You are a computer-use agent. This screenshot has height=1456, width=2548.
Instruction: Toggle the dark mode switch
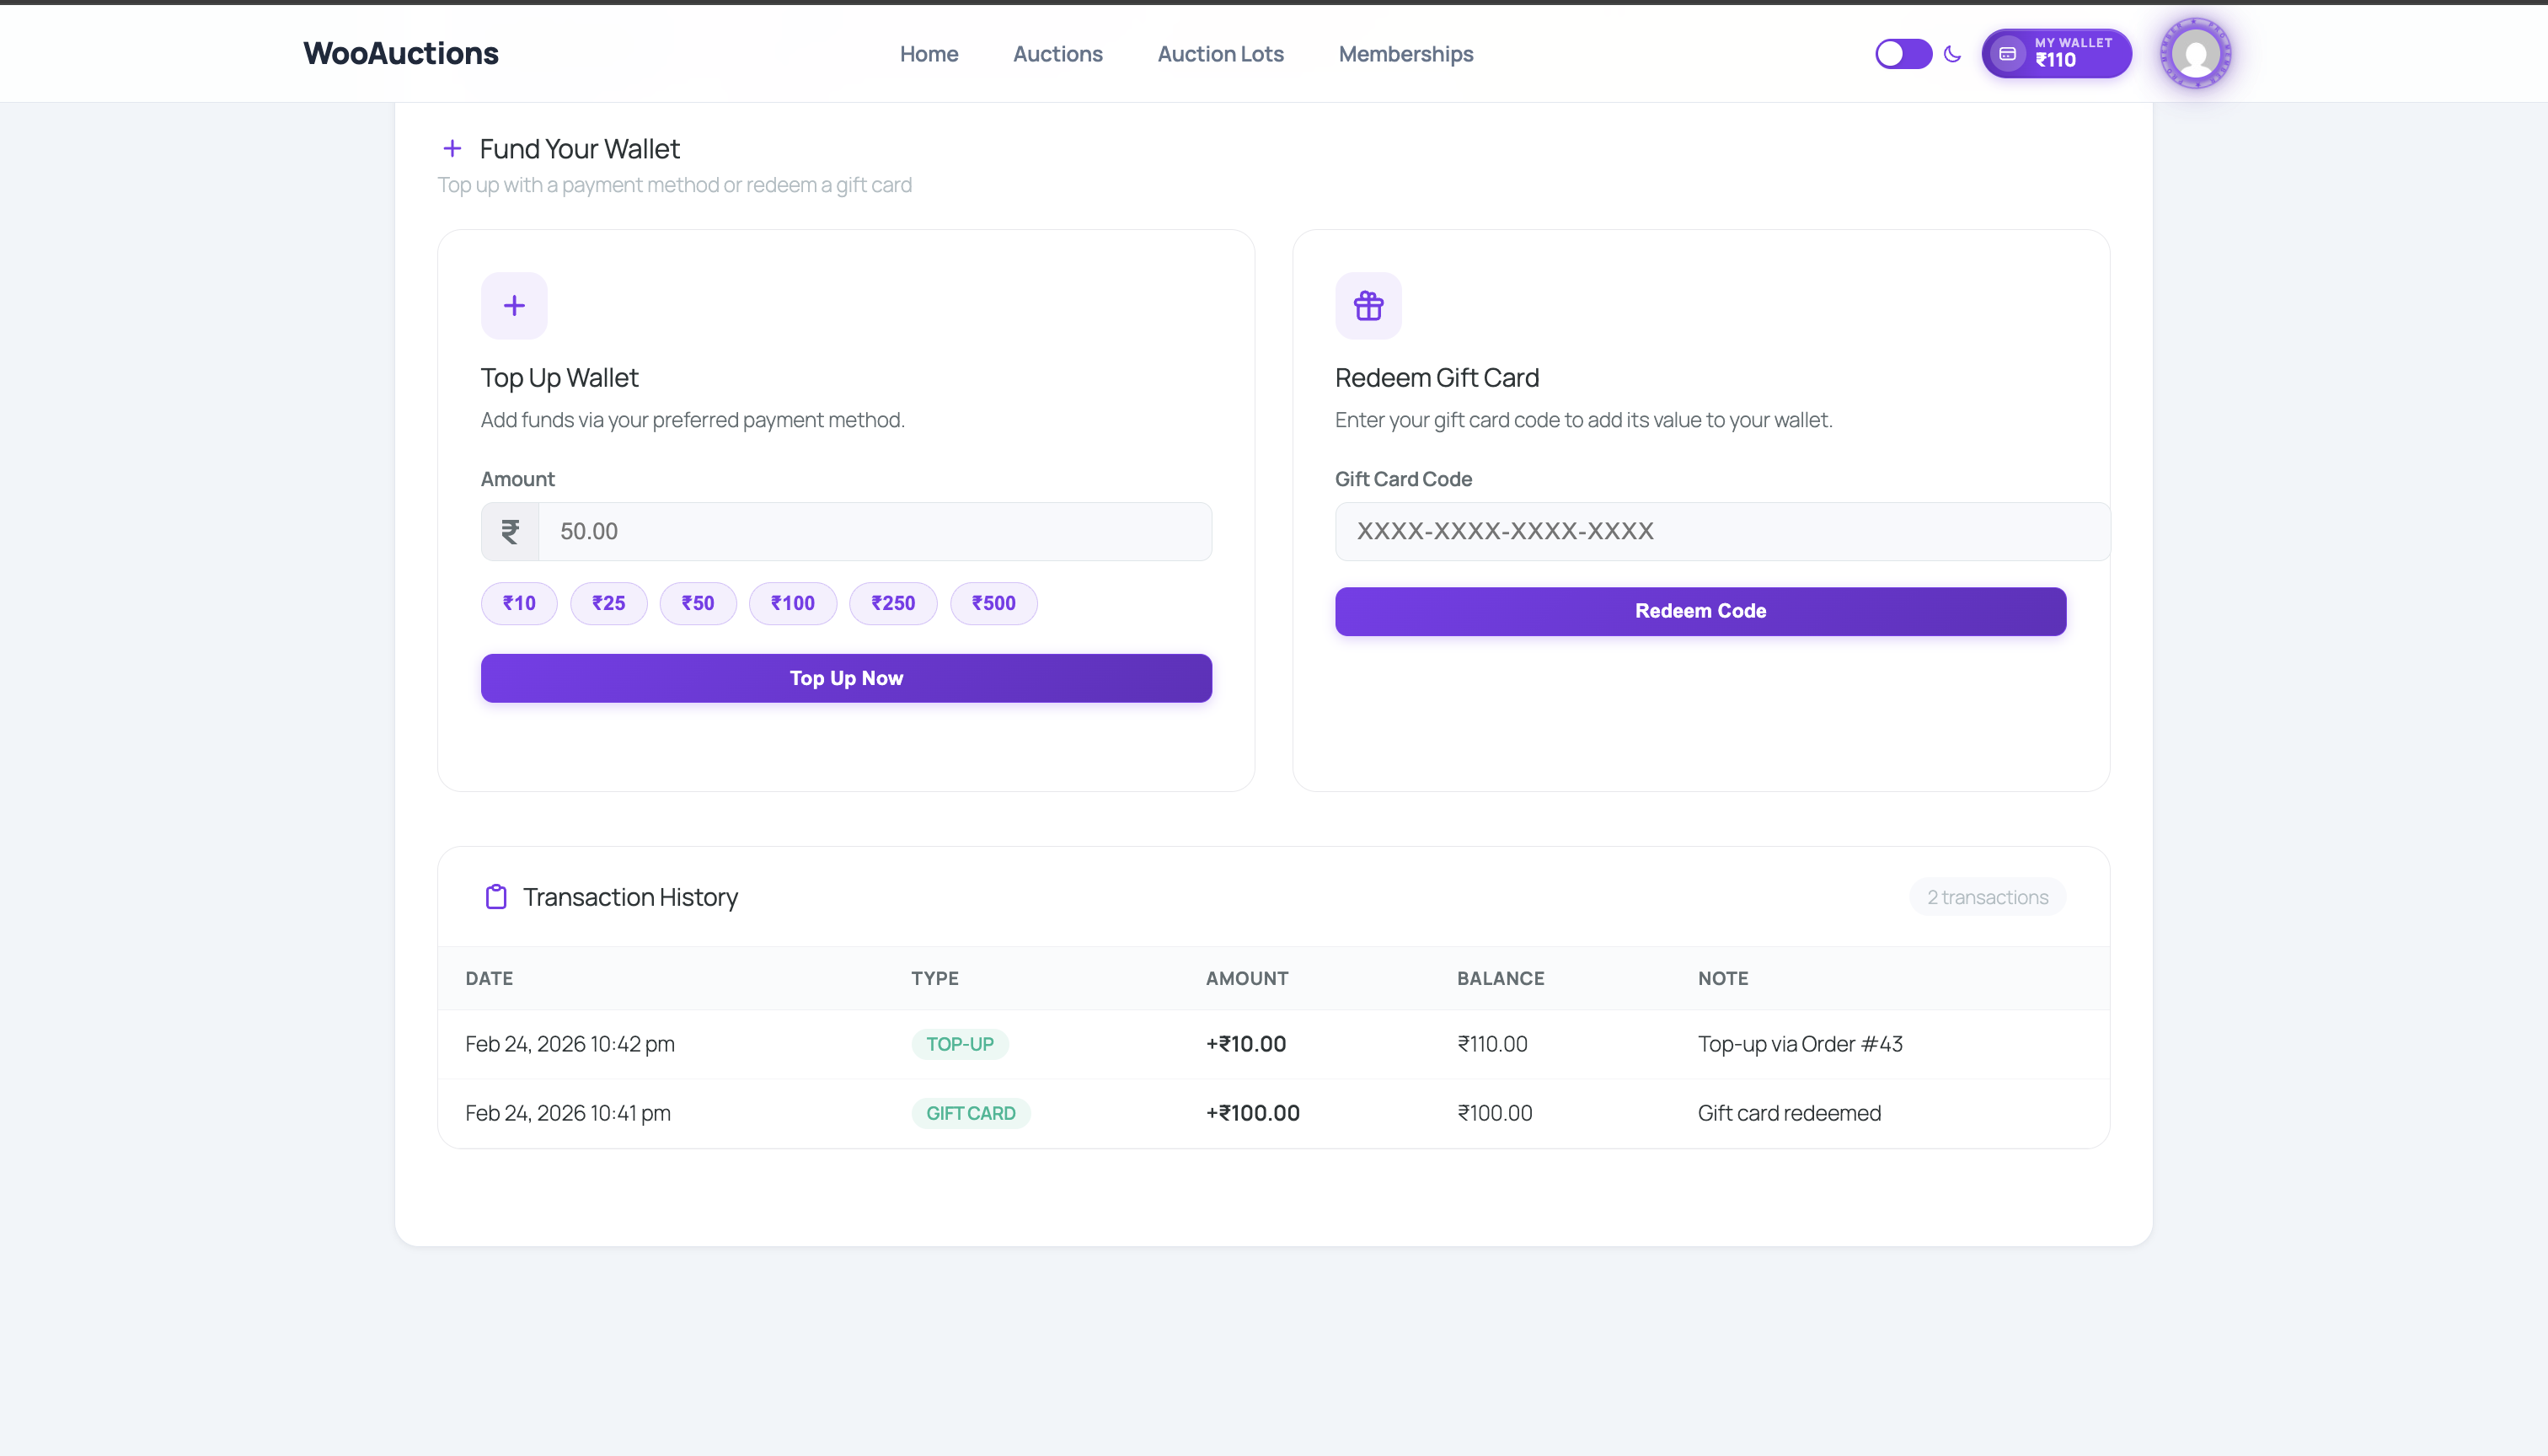pos(1902,53)
